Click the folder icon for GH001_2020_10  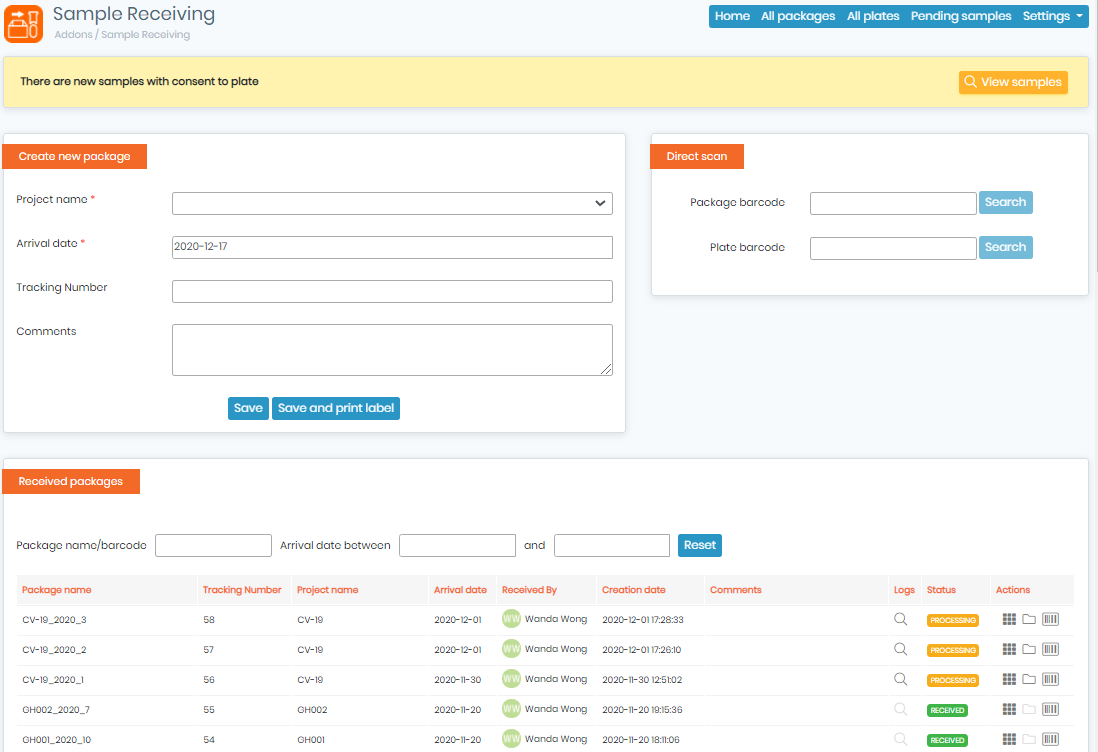[x=1029, y=739]
